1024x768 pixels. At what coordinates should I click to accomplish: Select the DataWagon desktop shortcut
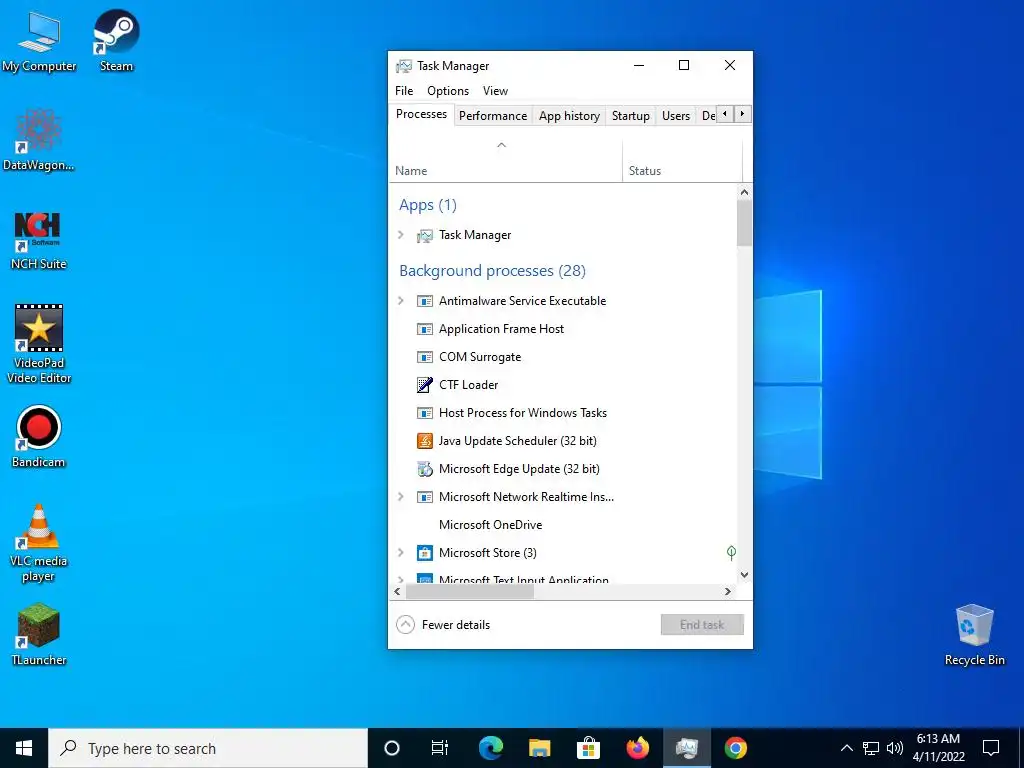pyautogui.click(x=39, y=140)
